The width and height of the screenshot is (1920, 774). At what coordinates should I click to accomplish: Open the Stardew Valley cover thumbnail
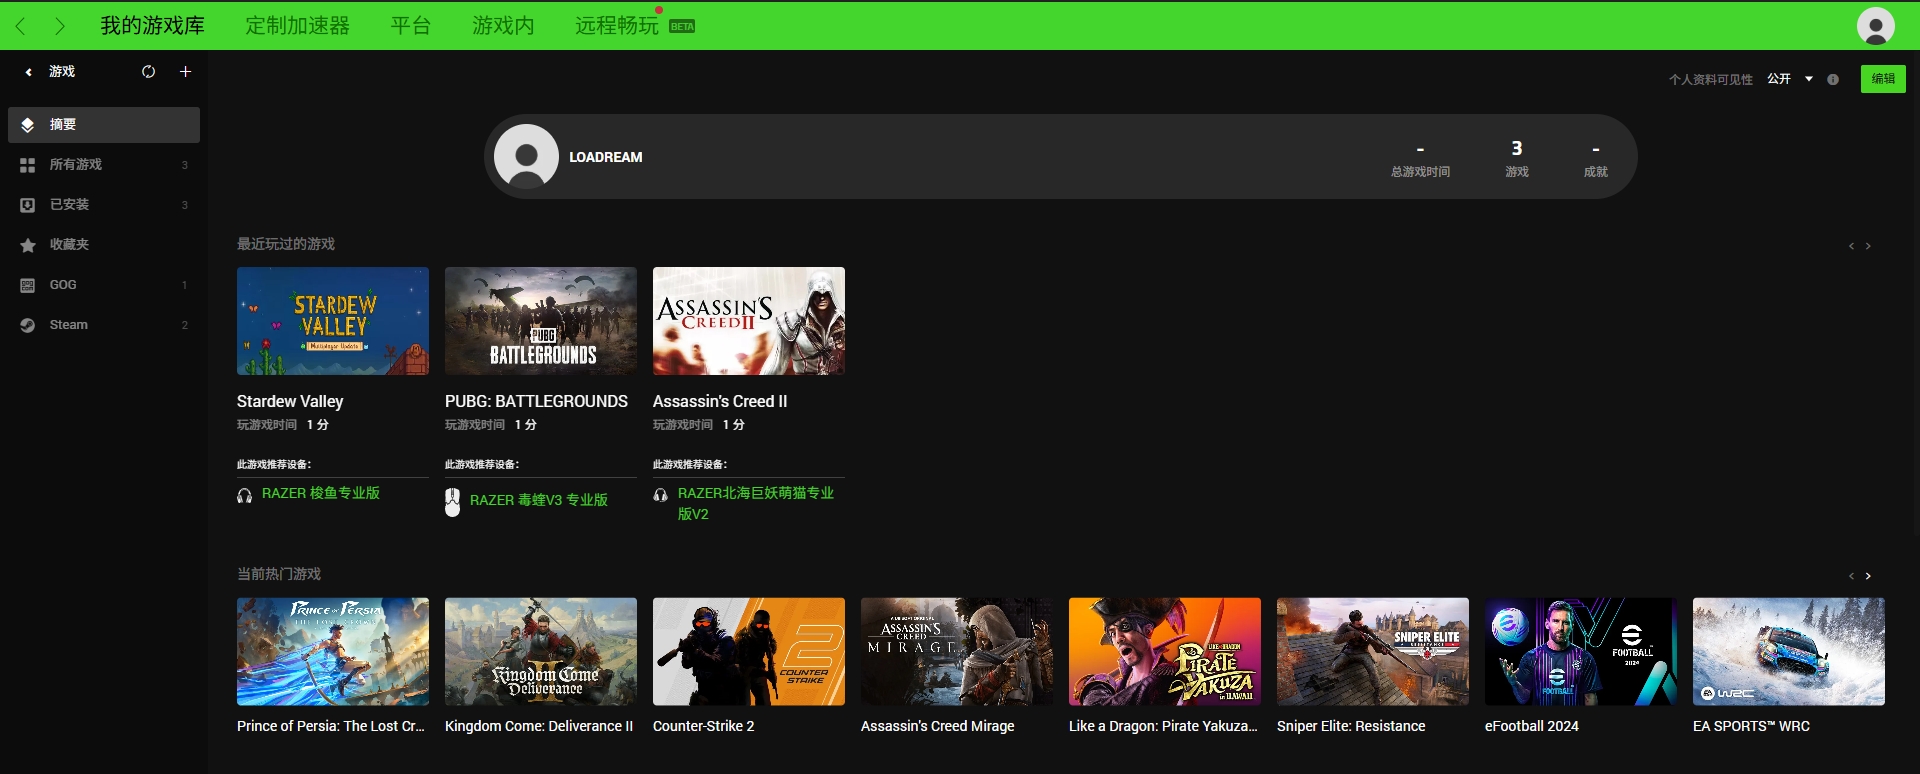pos(333,321)
